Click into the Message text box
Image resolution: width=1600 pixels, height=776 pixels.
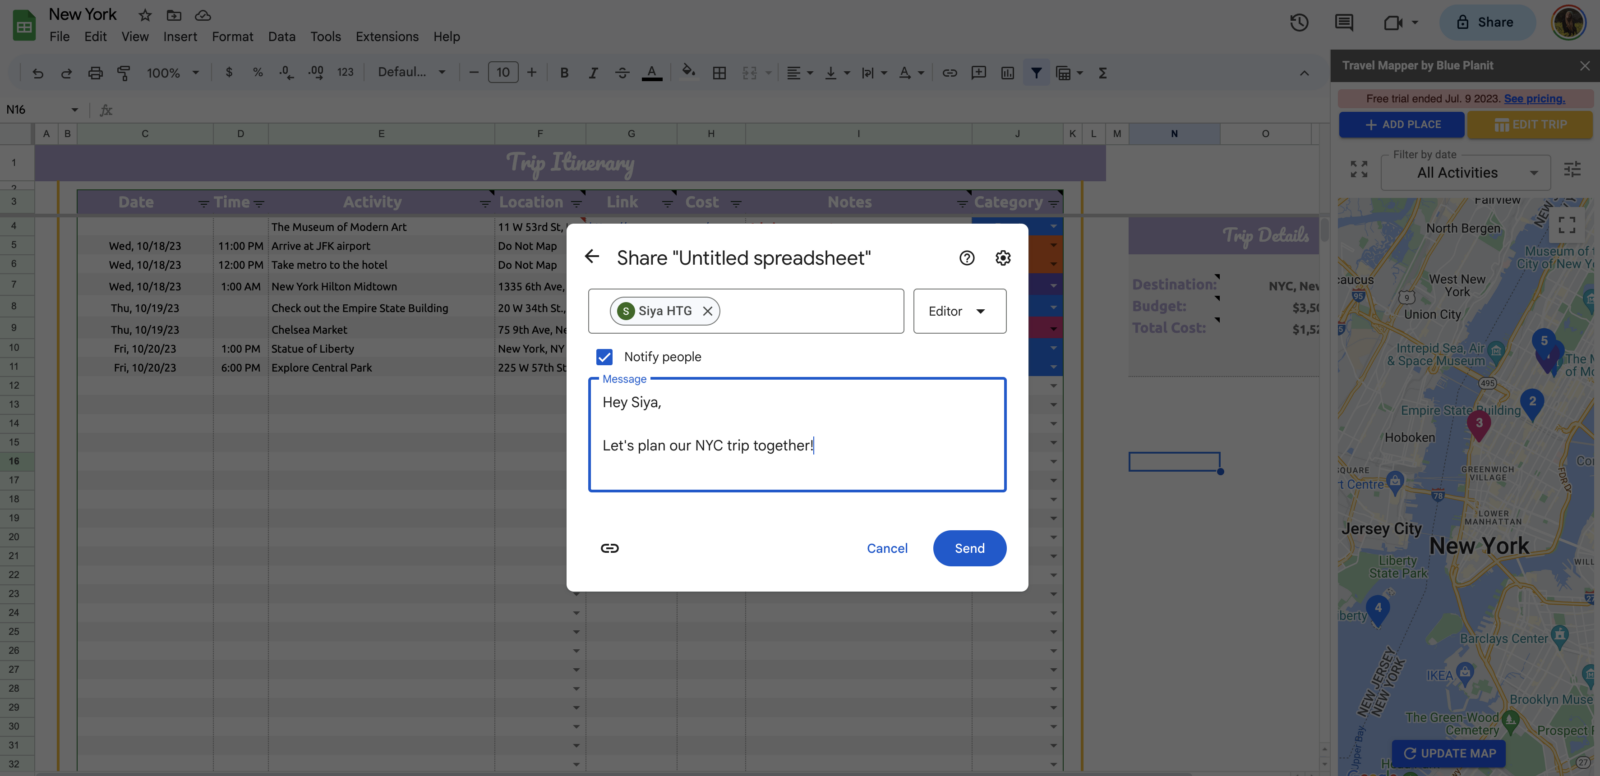797,435
